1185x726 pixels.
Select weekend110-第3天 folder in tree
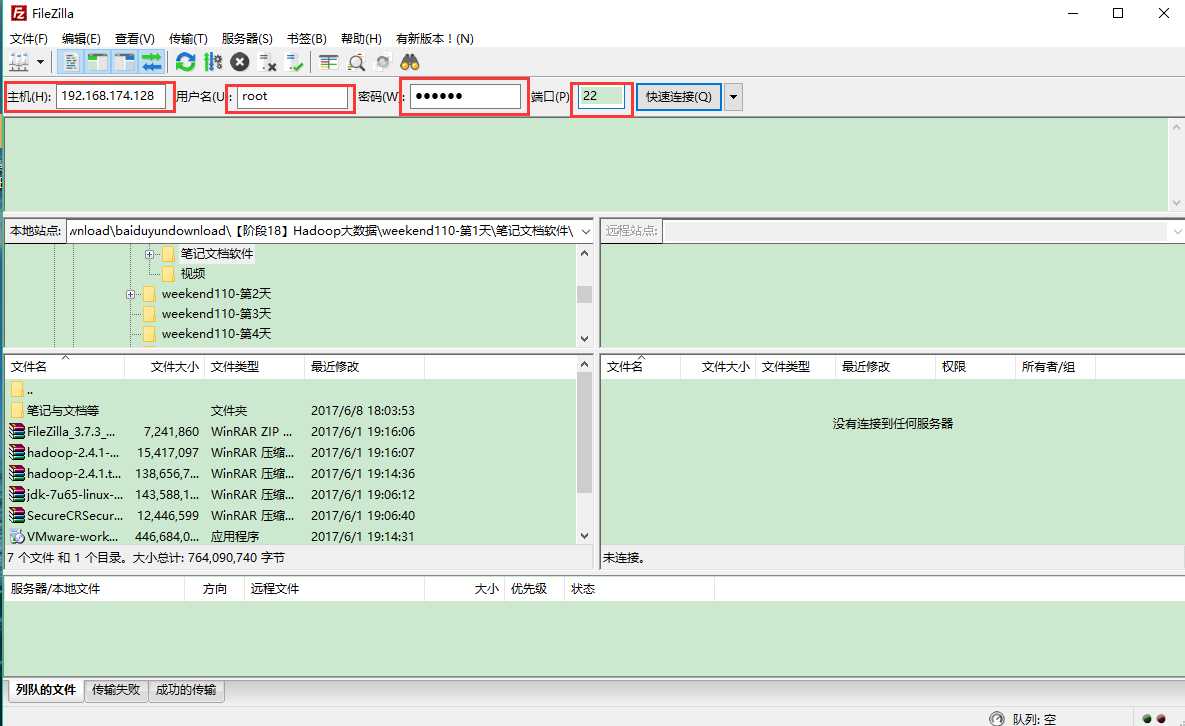coord(216,314)
